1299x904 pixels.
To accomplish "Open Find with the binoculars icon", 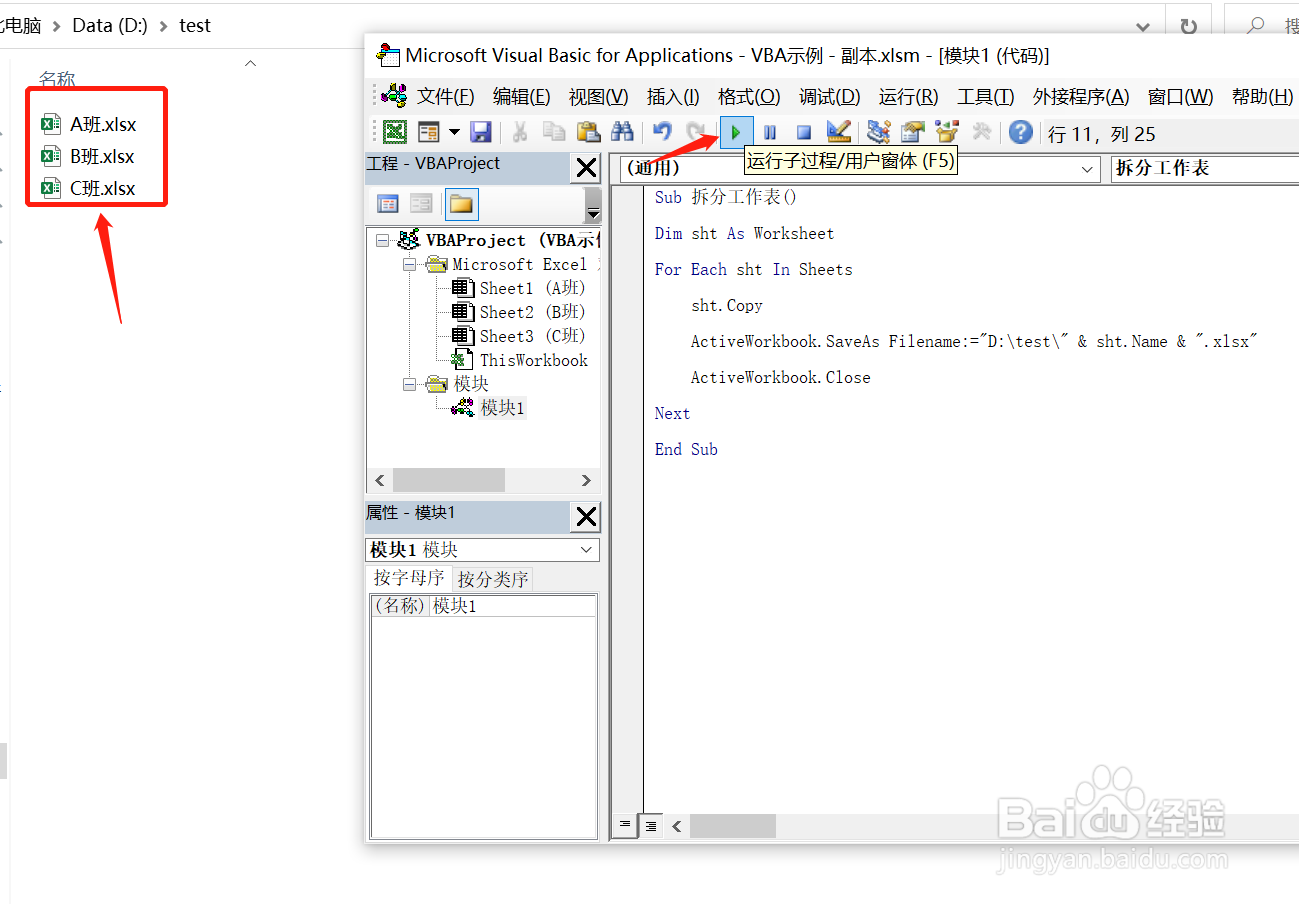I will click(x=622, y=132).
